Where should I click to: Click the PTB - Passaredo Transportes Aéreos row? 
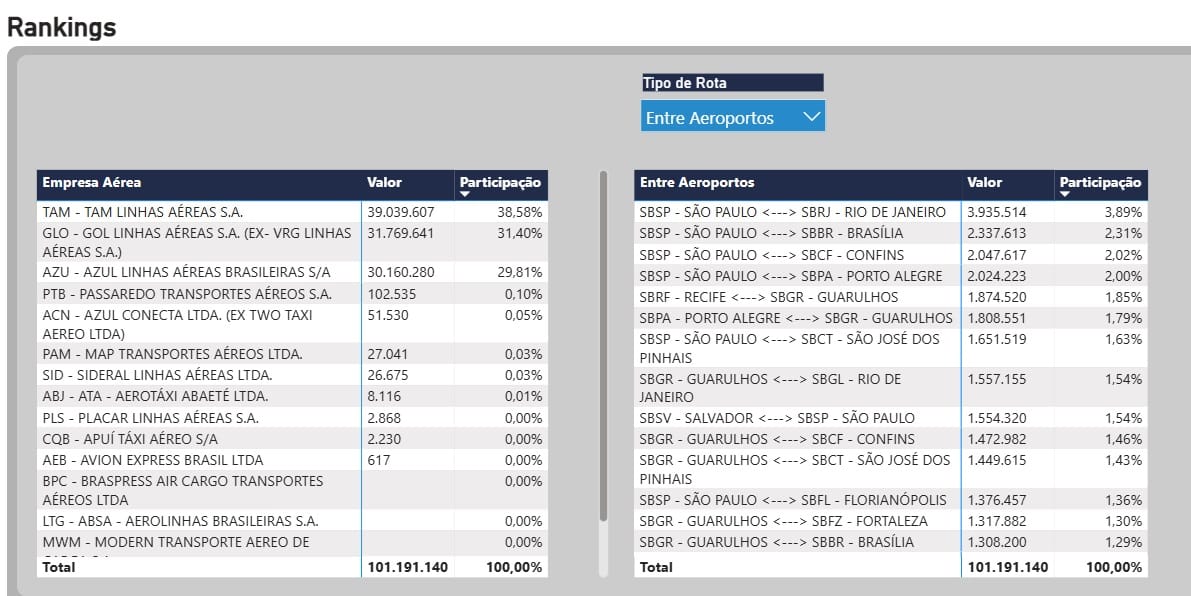click(x=187, y=294)
